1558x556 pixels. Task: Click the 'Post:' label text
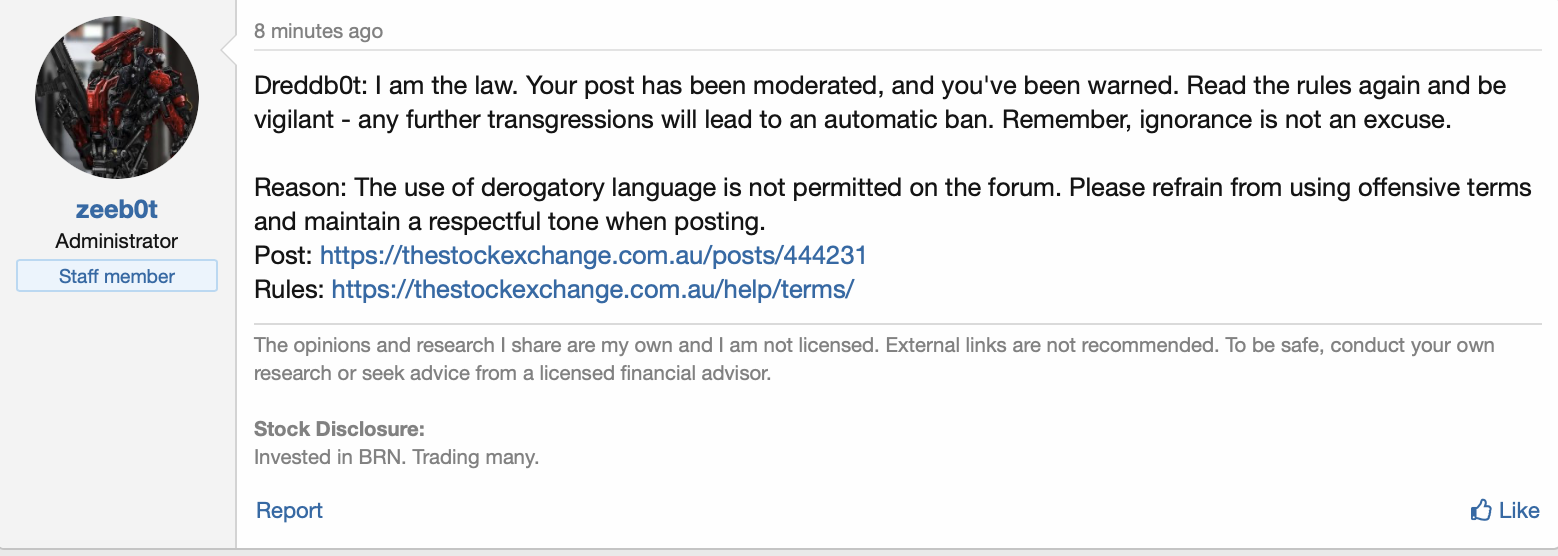pyautogui.click(x=284, y=255)
